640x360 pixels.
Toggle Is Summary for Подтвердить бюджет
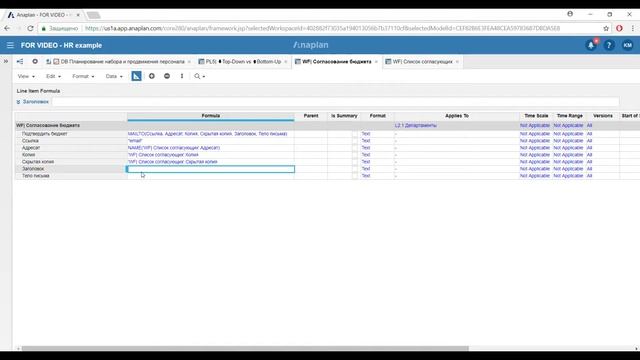click(355, 134)
